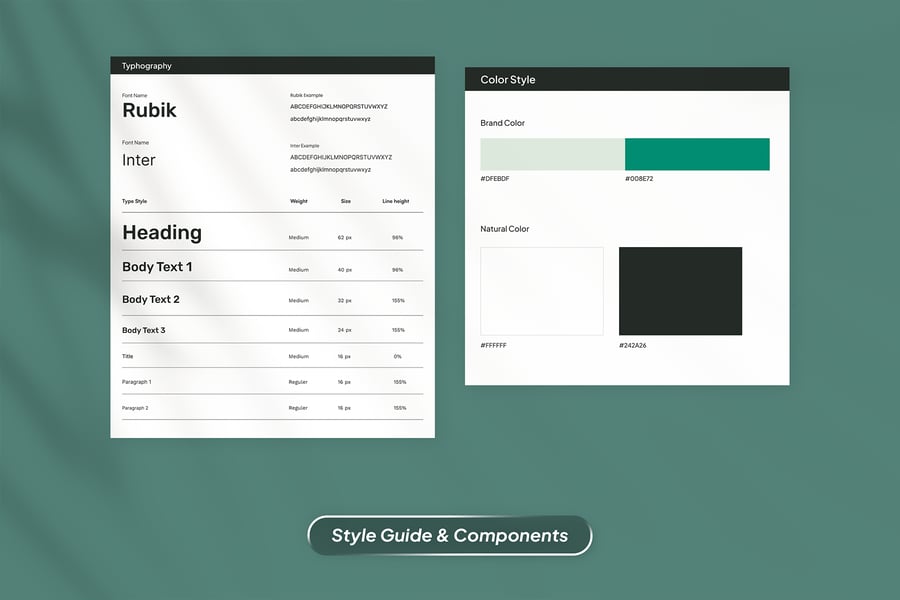This screenshot has height=600, width=900.
Task: Select the Body Text 1 style row
Action: (157, 267)
